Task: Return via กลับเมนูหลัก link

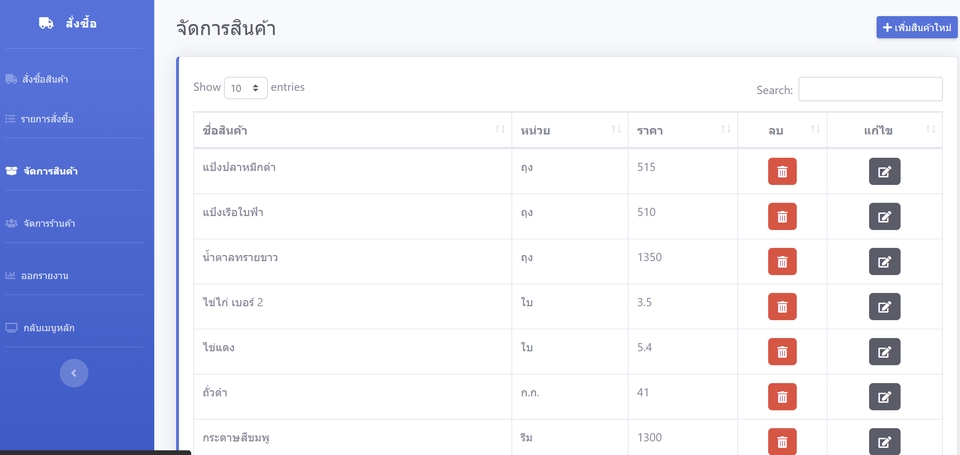Action: click(48, 328)
